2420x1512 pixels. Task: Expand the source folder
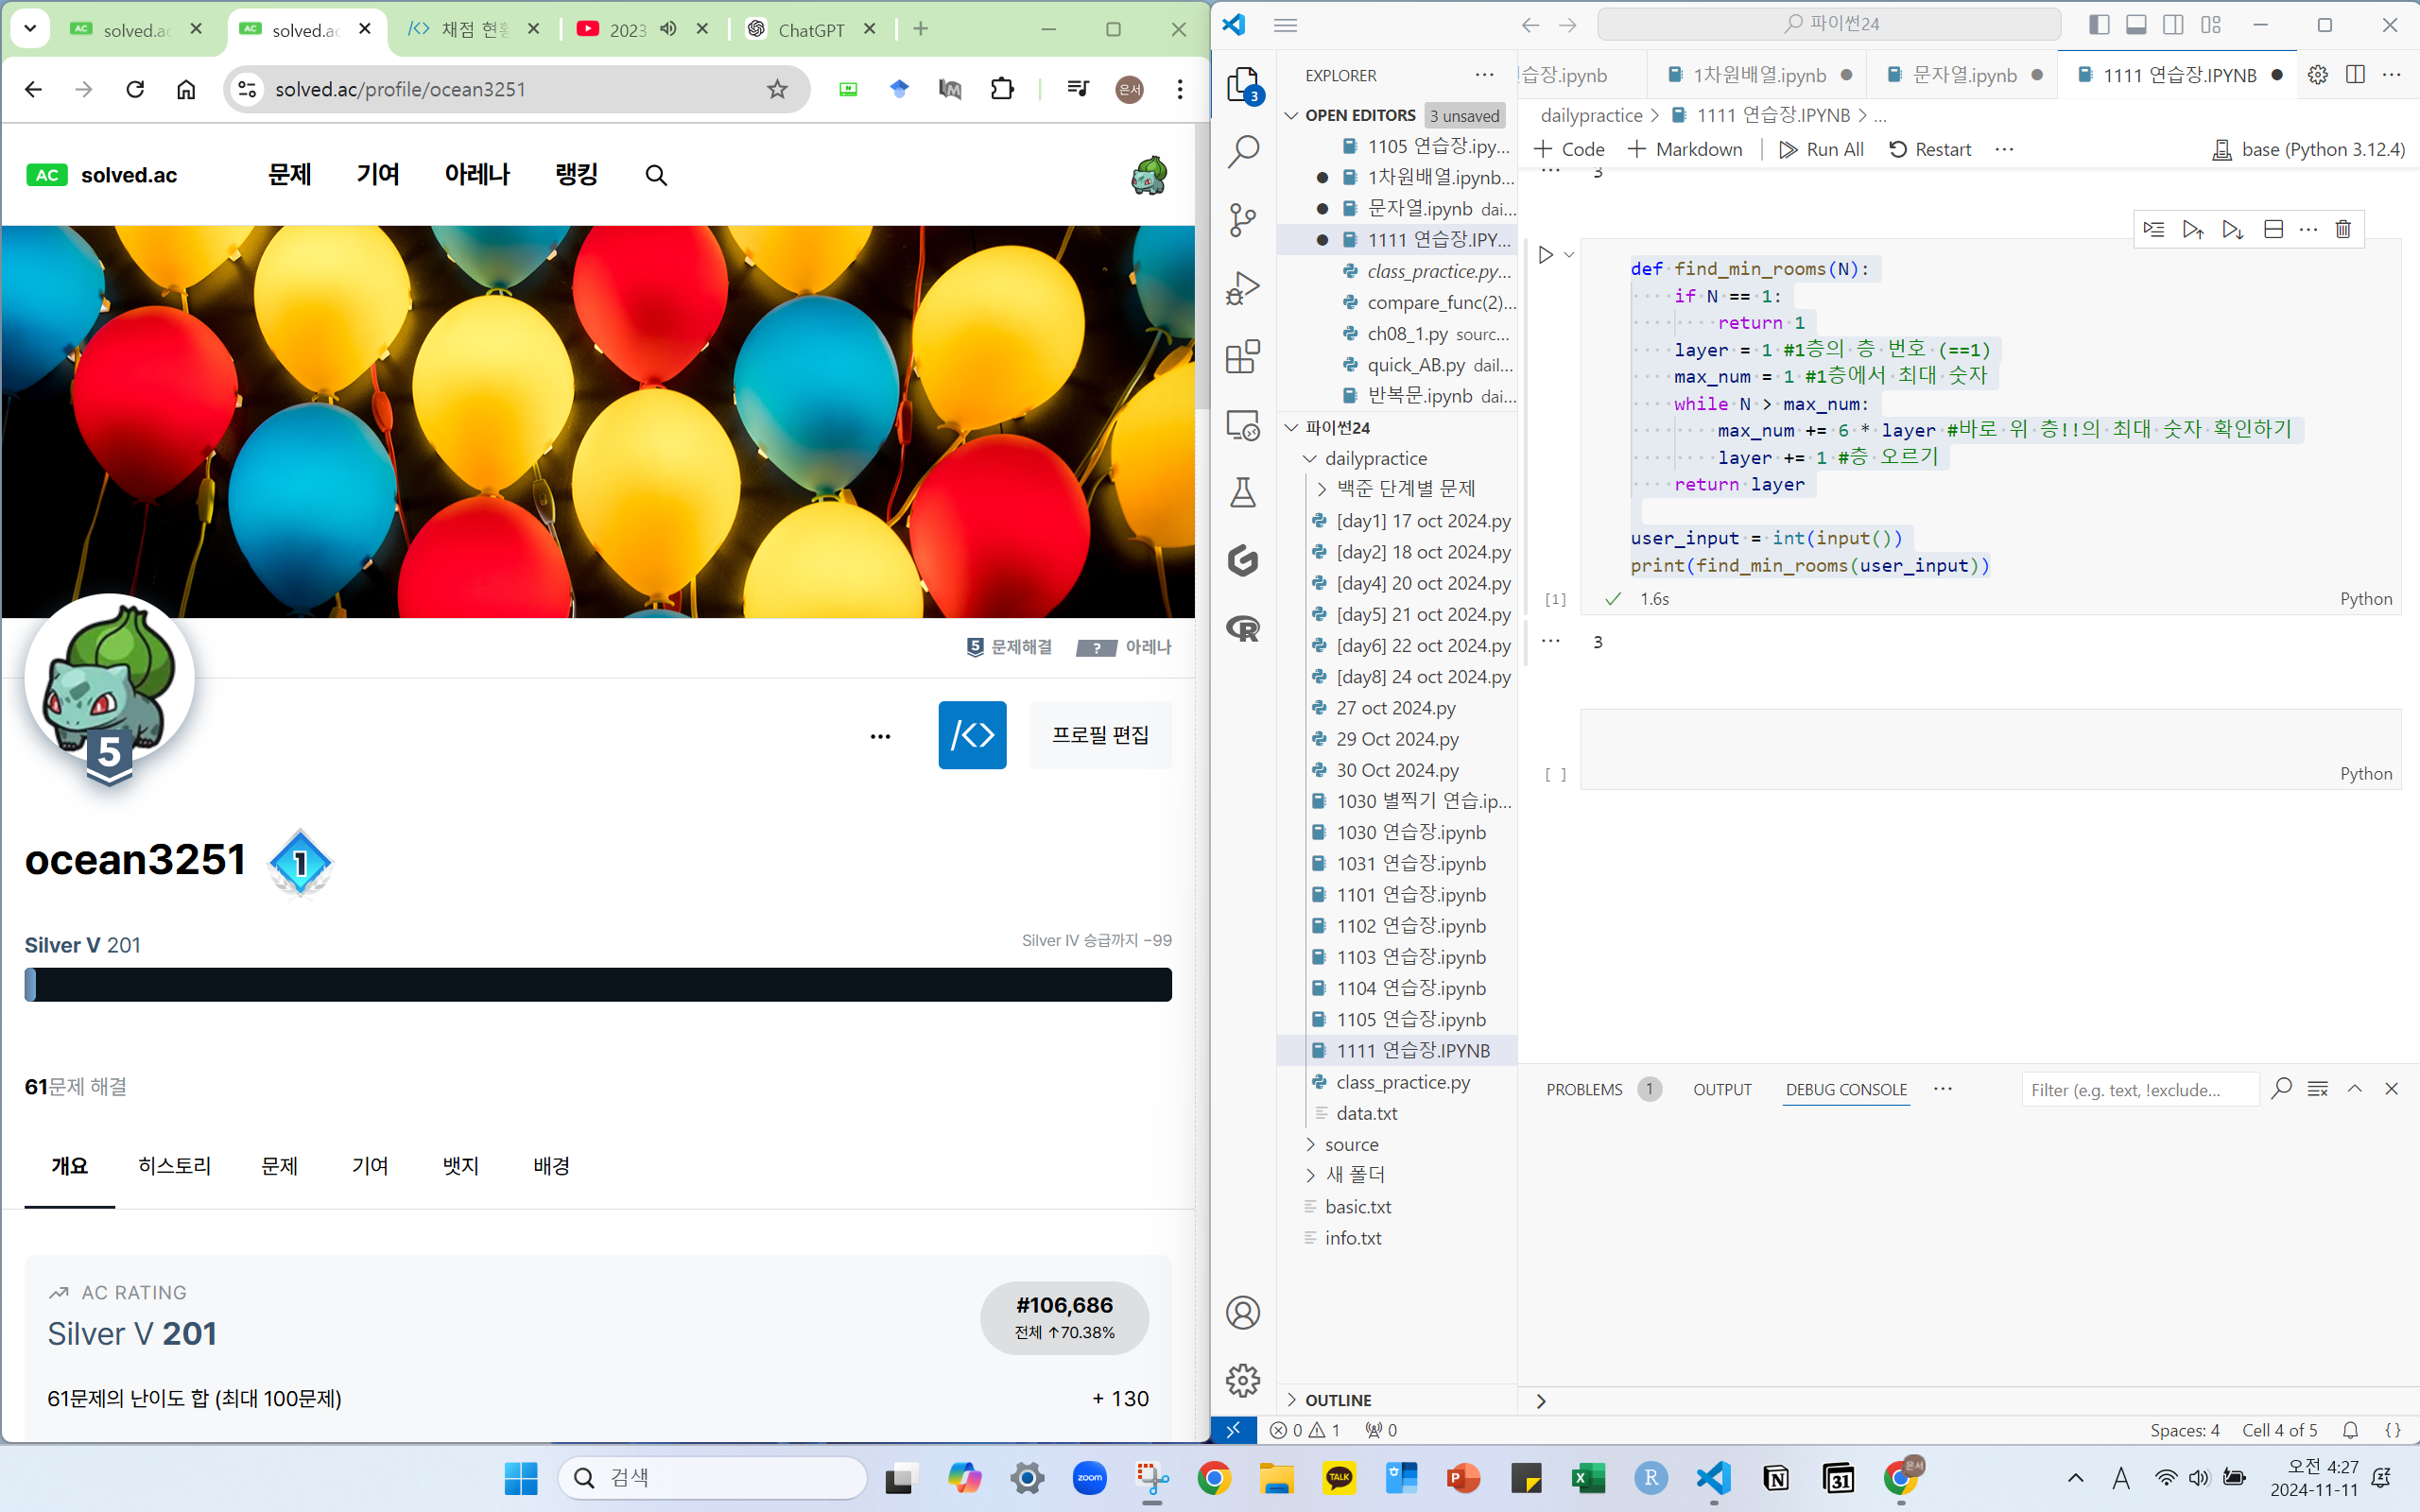coord(1351,1144)
